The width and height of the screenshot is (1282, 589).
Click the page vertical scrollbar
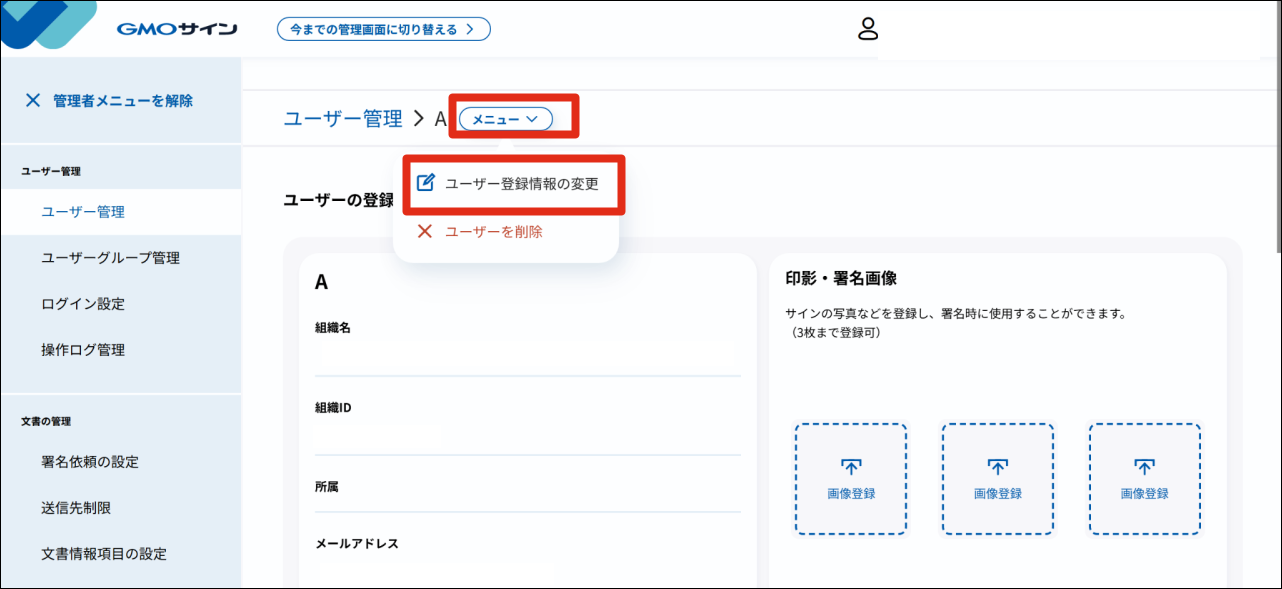tap(1277, 130)
